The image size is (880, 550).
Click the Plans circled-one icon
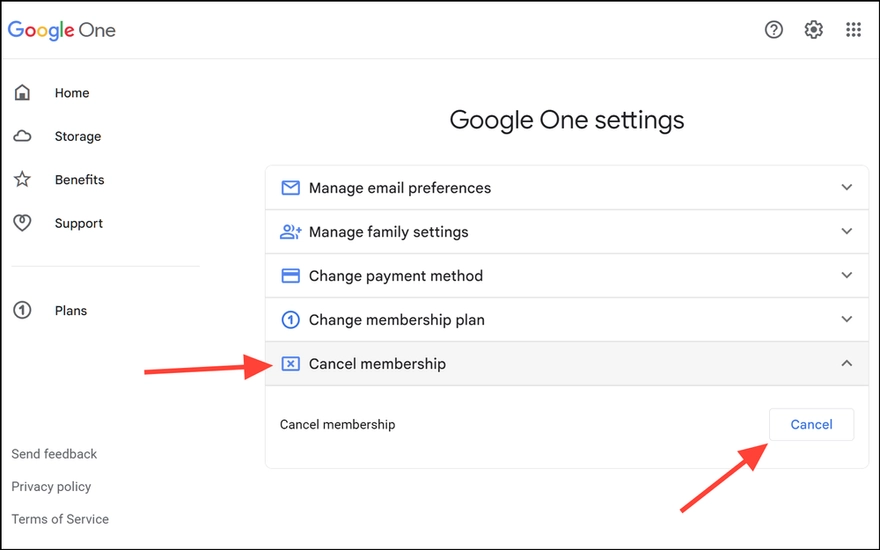tap(22, 311)
